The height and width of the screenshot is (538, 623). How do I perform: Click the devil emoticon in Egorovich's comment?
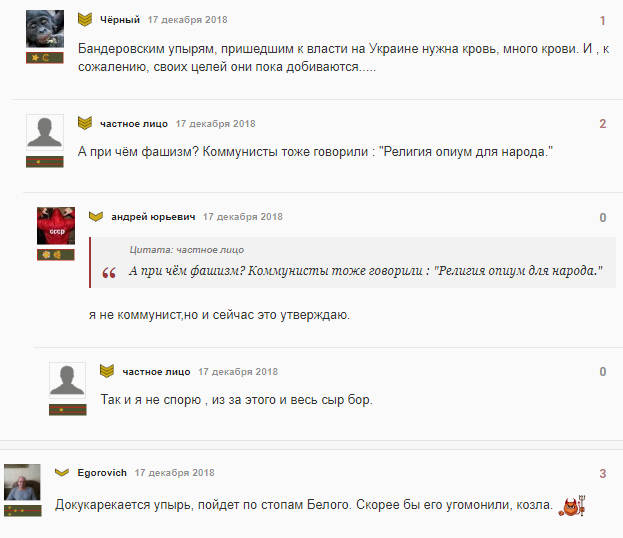572,506
